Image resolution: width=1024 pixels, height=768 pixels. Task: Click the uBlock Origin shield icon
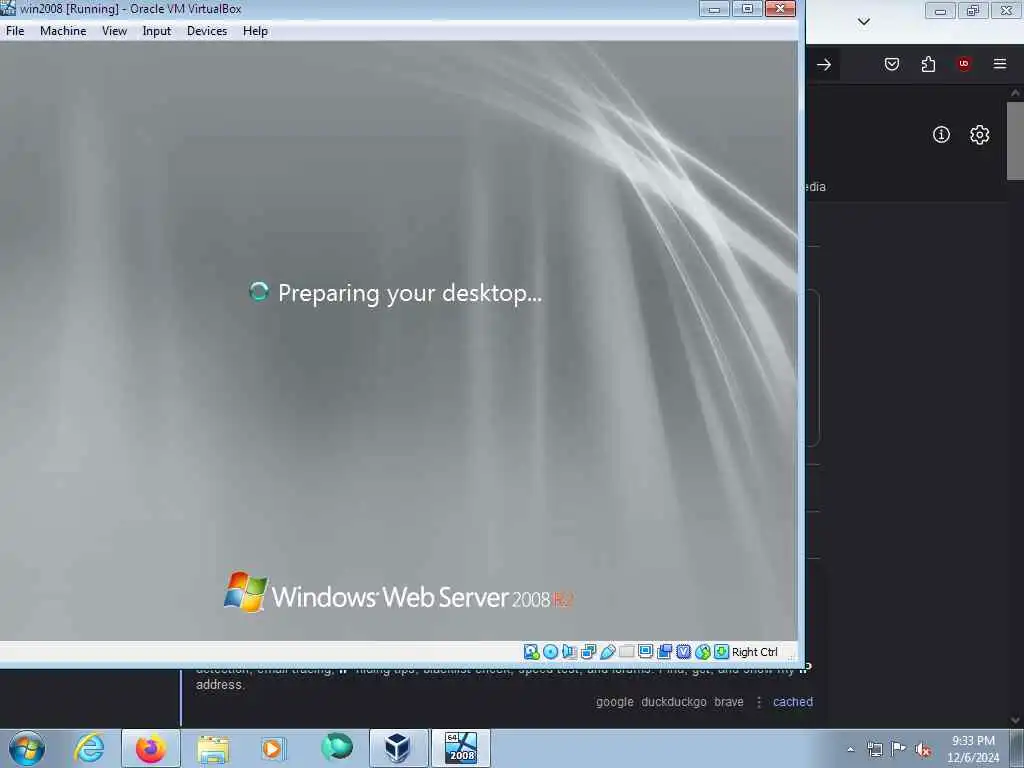point(964,64)
